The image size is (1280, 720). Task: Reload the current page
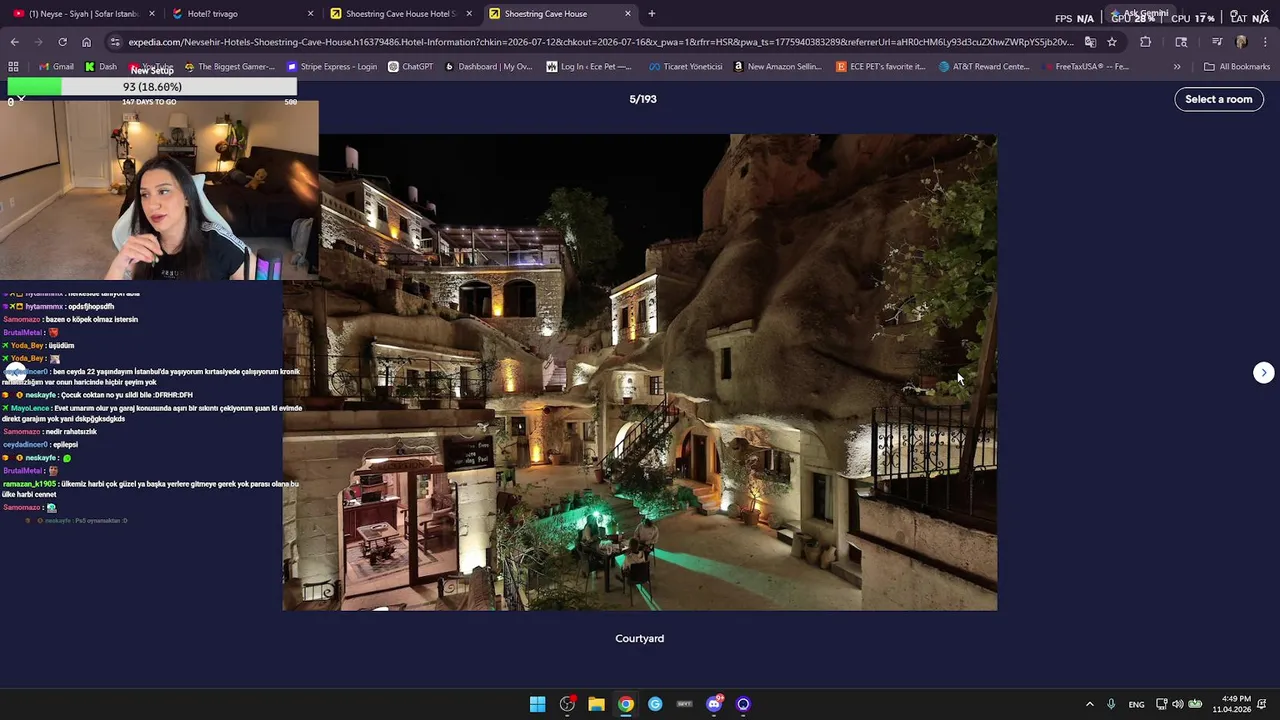point(63,42)
